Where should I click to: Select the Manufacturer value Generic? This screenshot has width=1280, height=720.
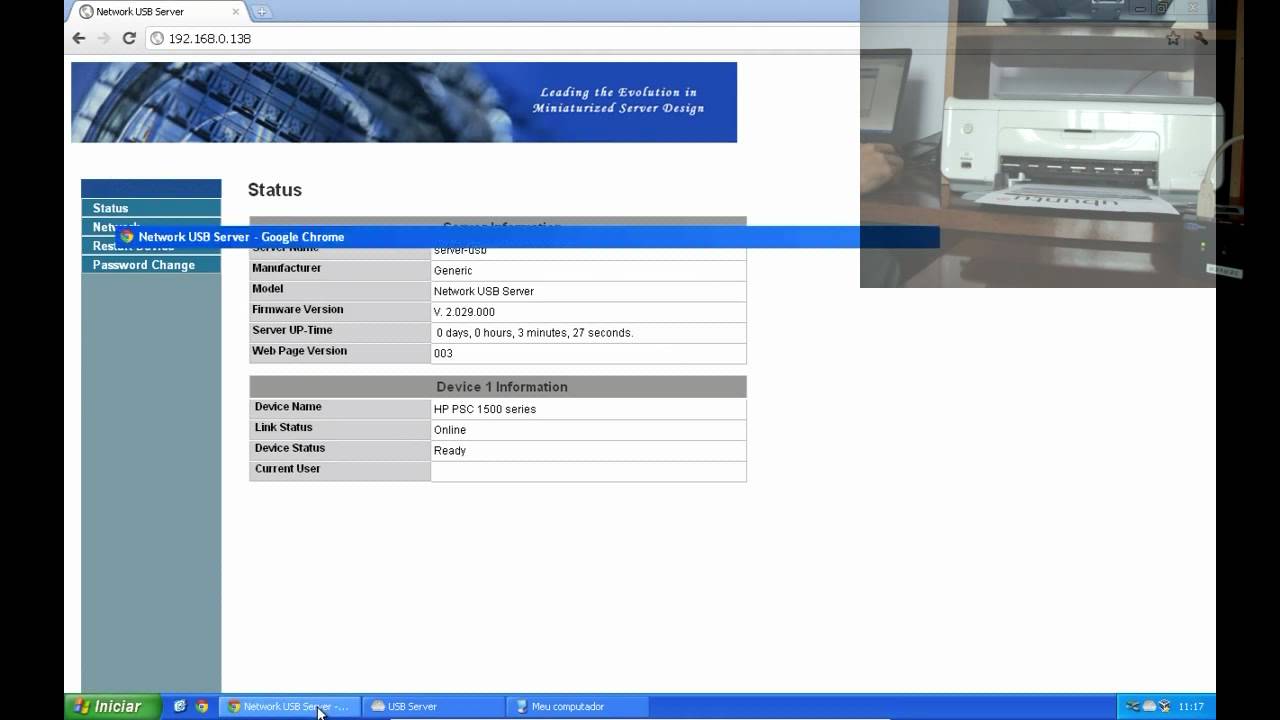tap(453, 271)
